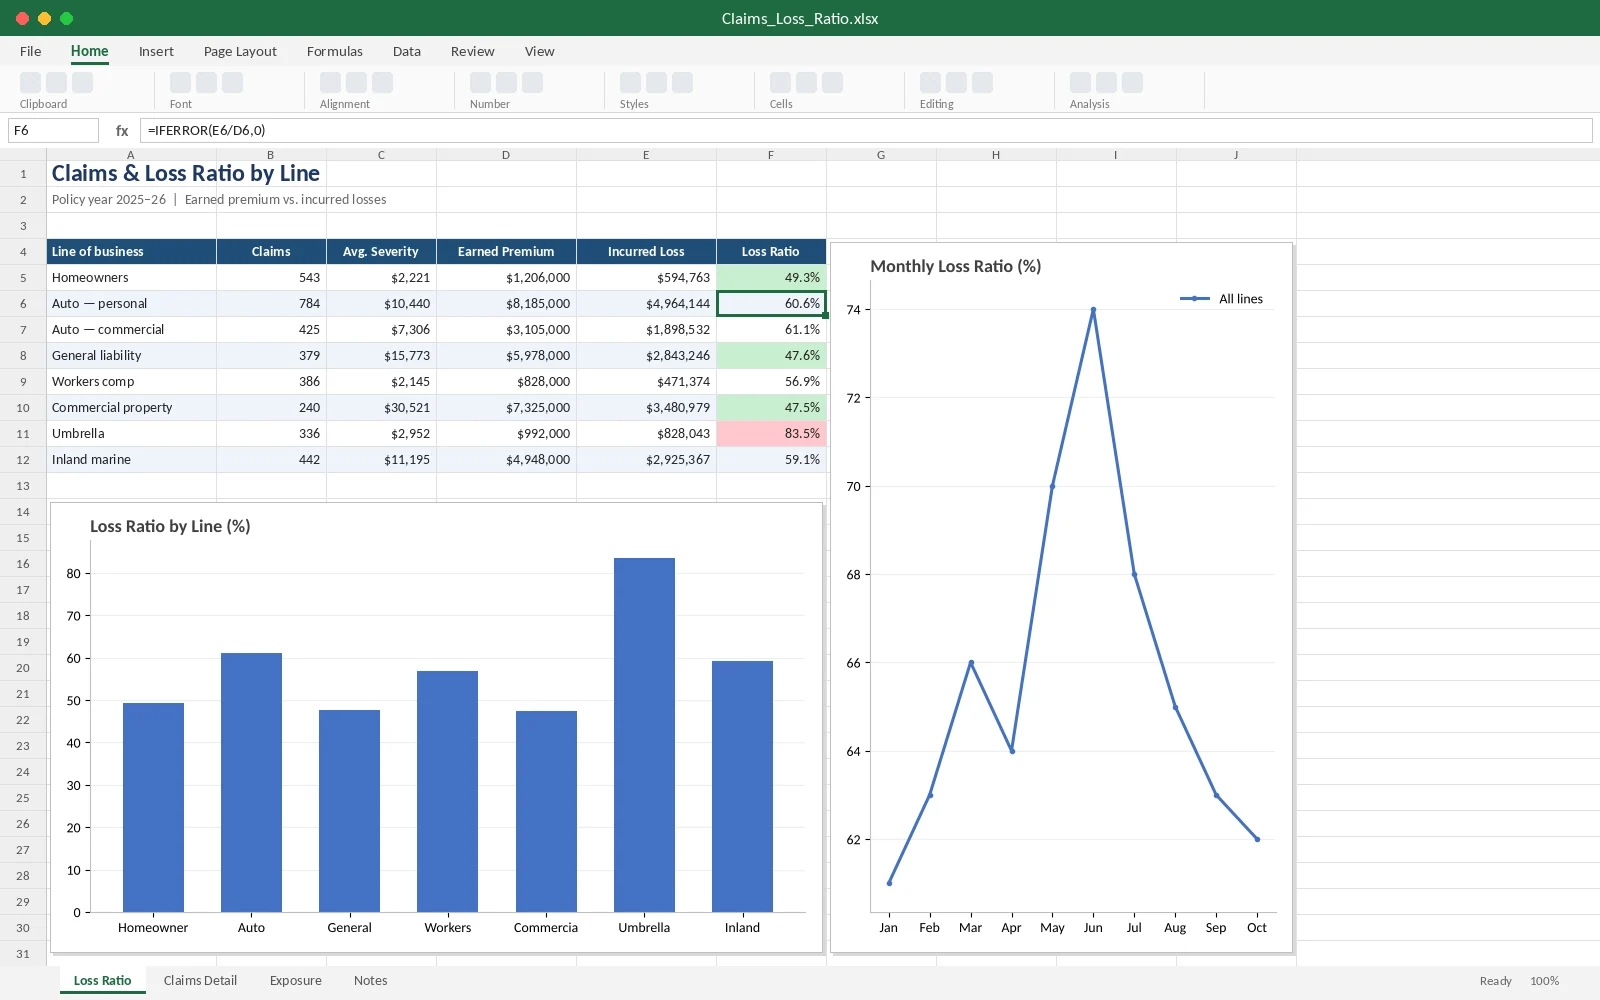Viewport: 1600px width, 1000px height.
Task: Select column D header
Action: (x=506, y=155)
